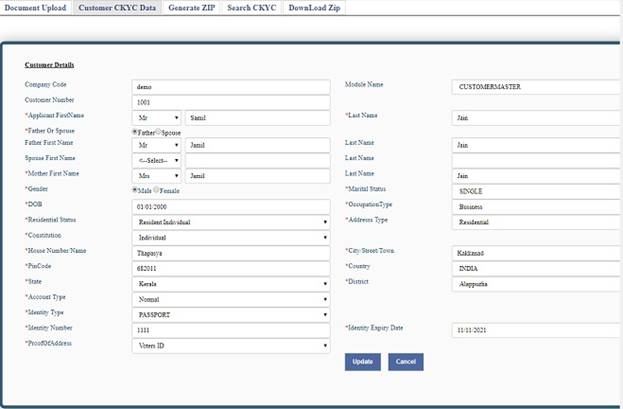Click the Identity Expiry Date field
The image size is (623, 409).
point(535,329)
